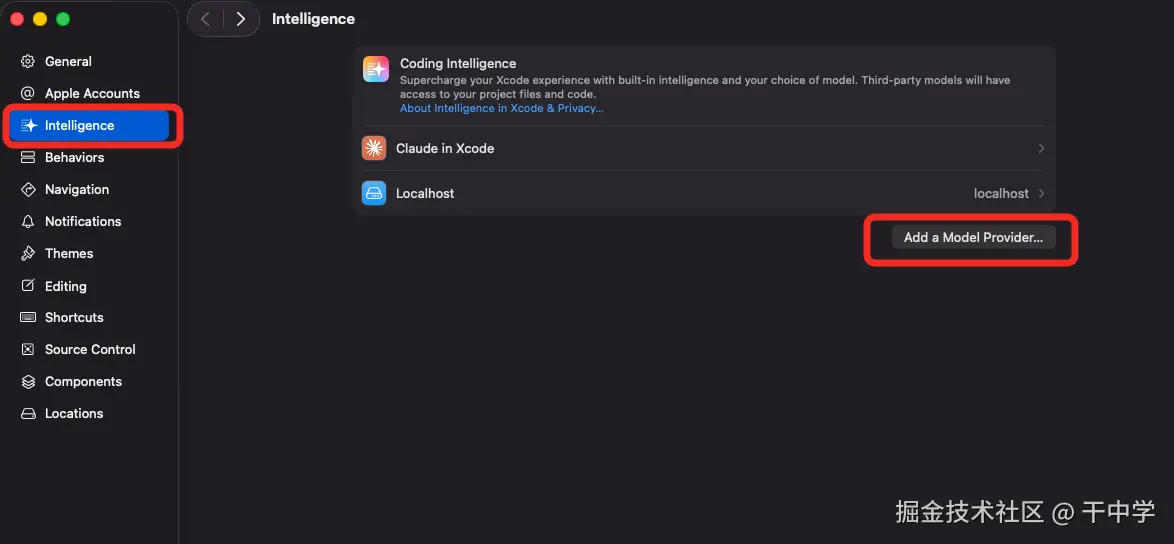This screenshot has height=544, width=1174.
Task: Click the Add a Model Provider button
Action: [x=973, y=238]
